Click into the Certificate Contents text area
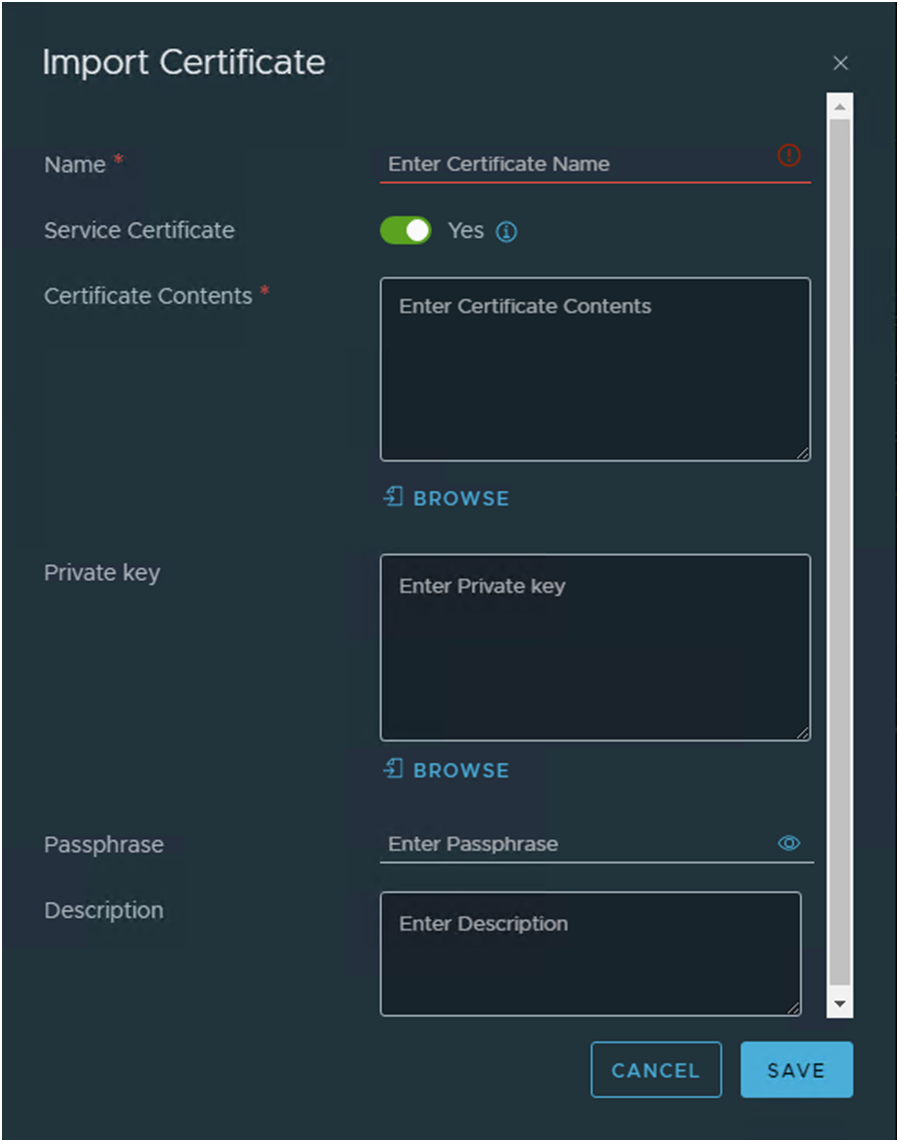 pos(595,369)
